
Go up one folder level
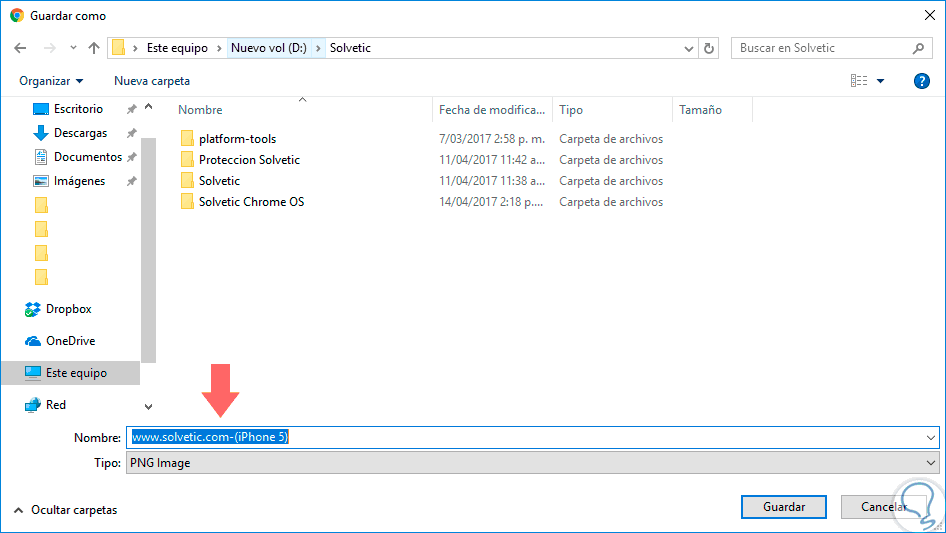(94, 48)
